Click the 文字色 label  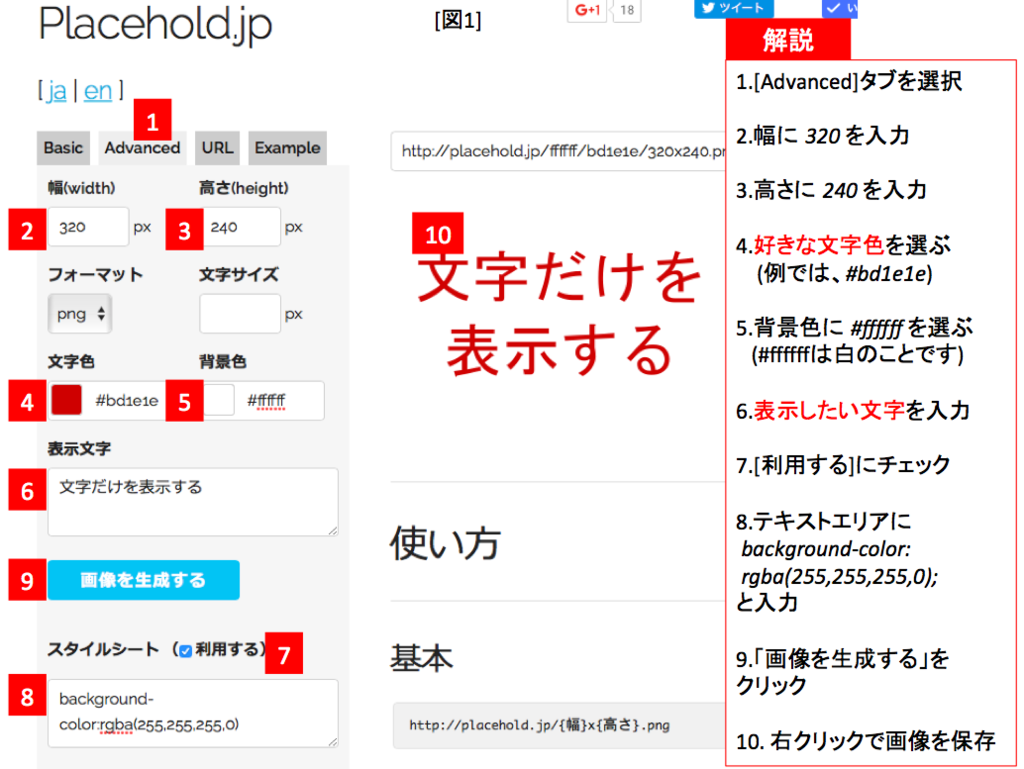(71, 362)
